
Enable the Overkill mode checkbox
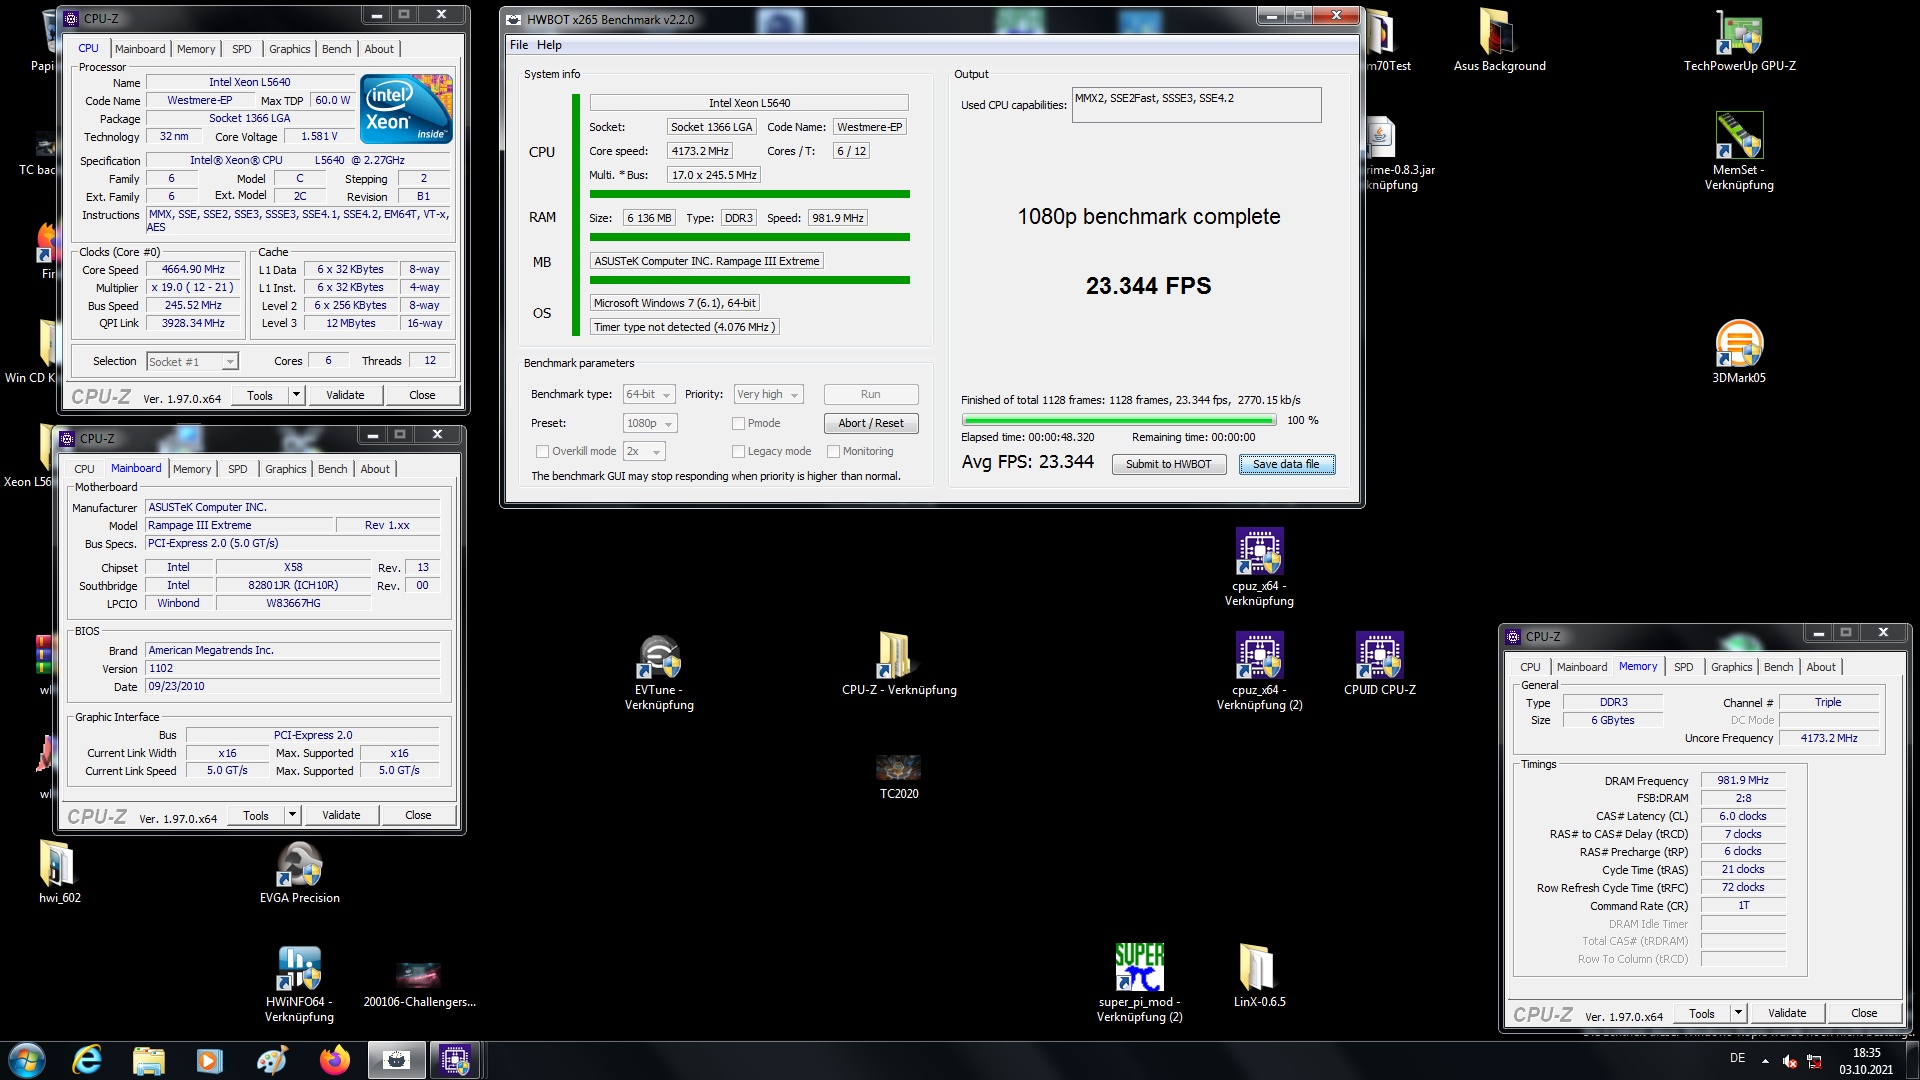[x=542, y=451]
